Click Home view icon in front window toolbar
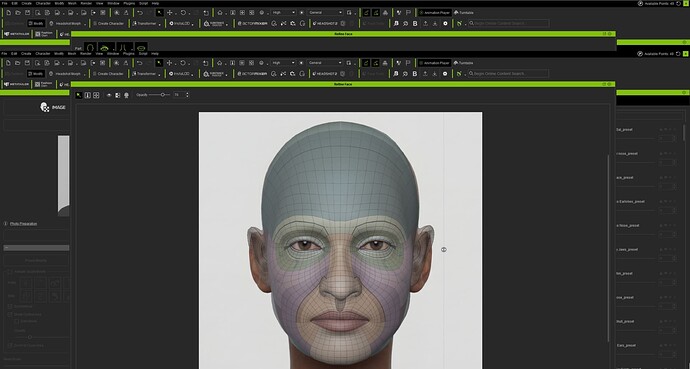 point(220,63)
